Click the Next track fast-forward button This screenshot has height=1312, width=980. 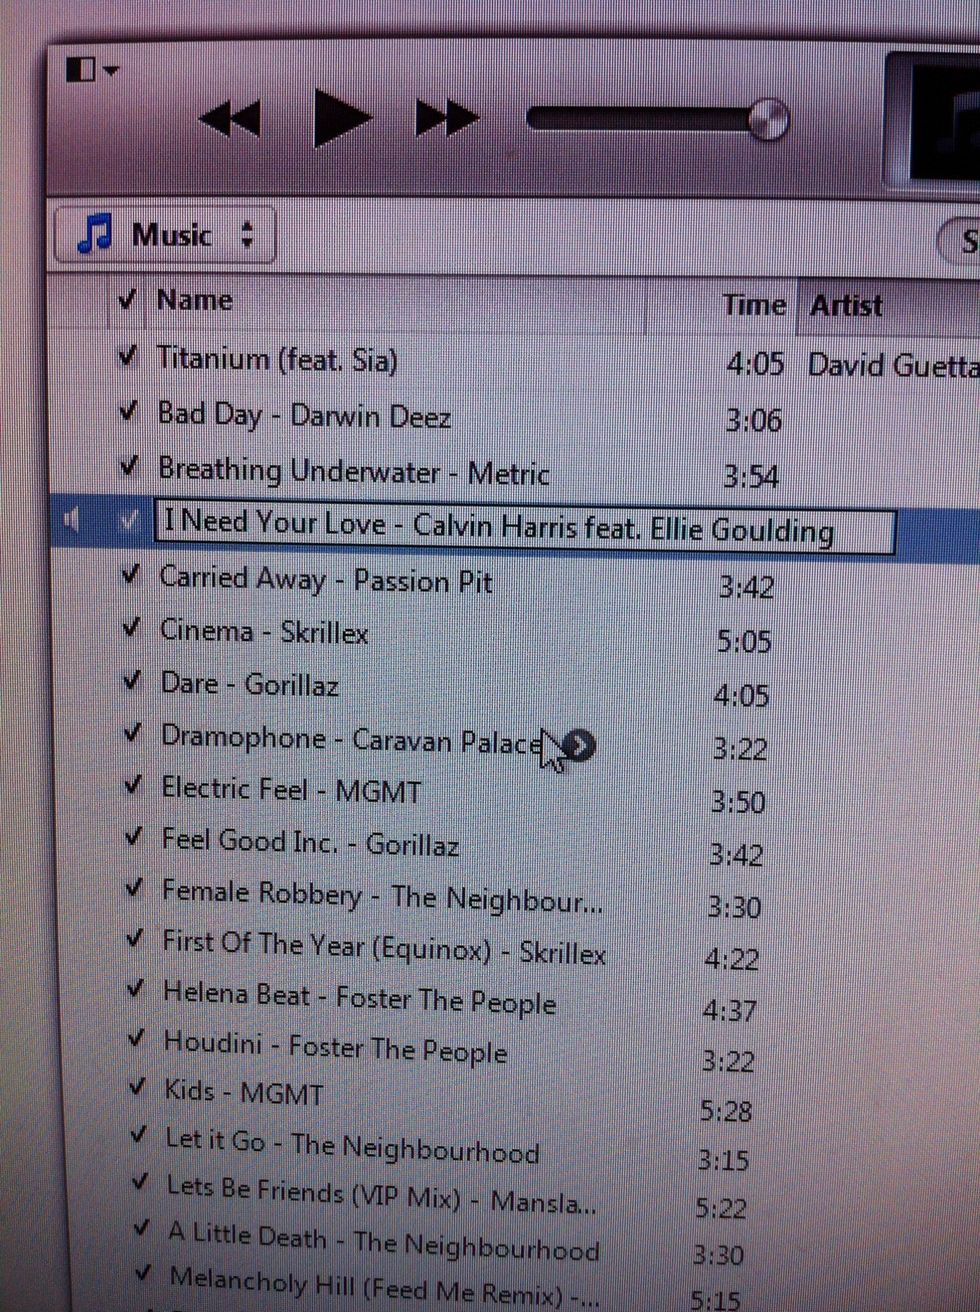pos(447,118)
